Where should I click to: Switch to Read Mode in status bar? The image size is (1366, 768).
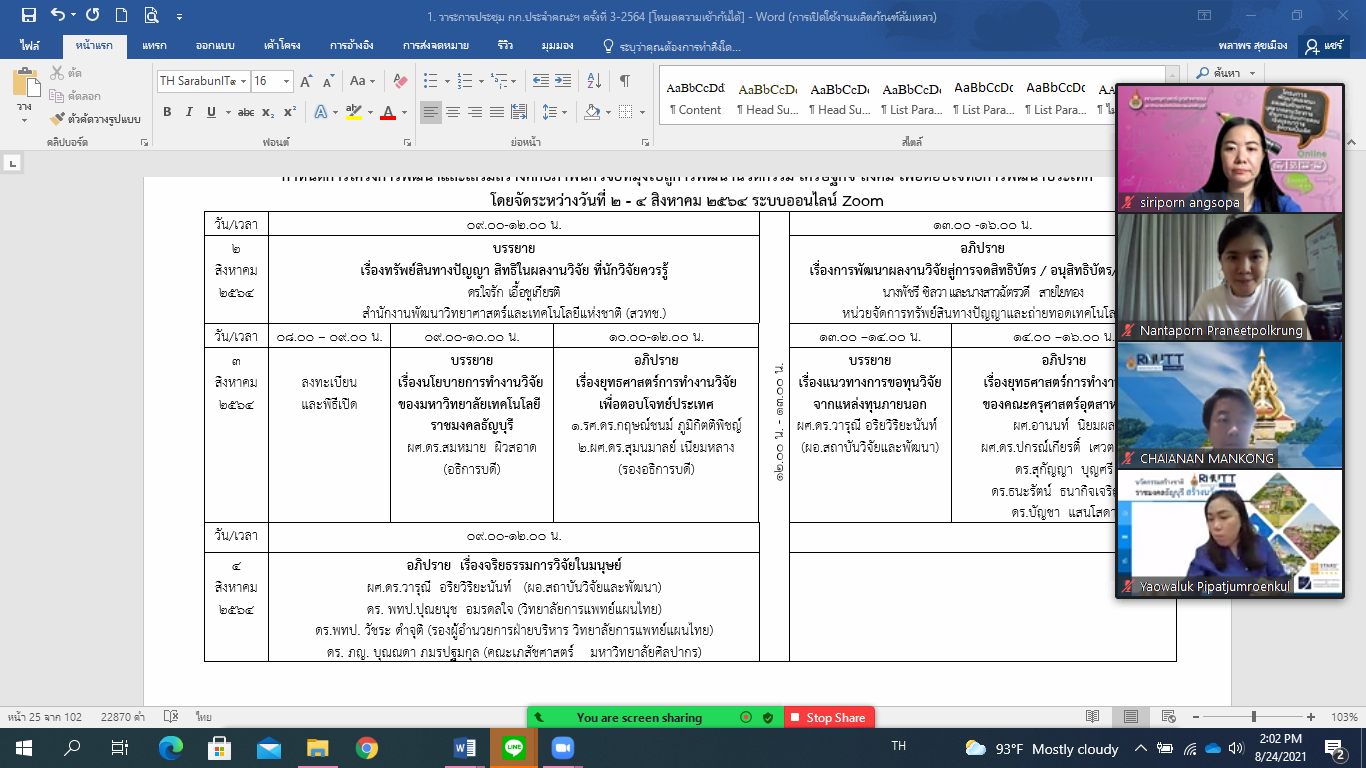(1093, 717)
